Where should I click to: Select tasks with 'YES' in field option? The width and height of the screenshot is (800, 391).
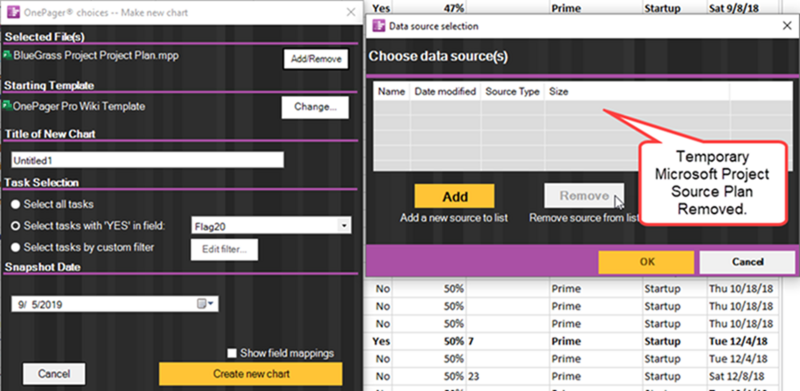(x=16, y=226)
